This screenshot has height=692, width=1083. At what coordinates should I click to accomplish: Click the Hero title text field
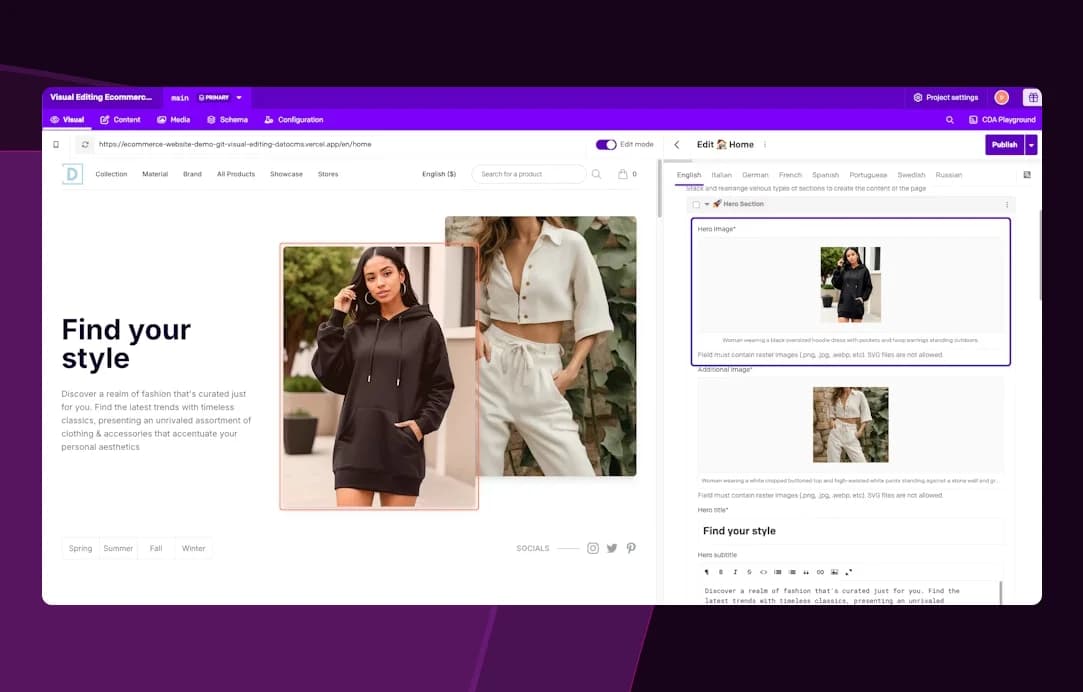coord(850,531)
